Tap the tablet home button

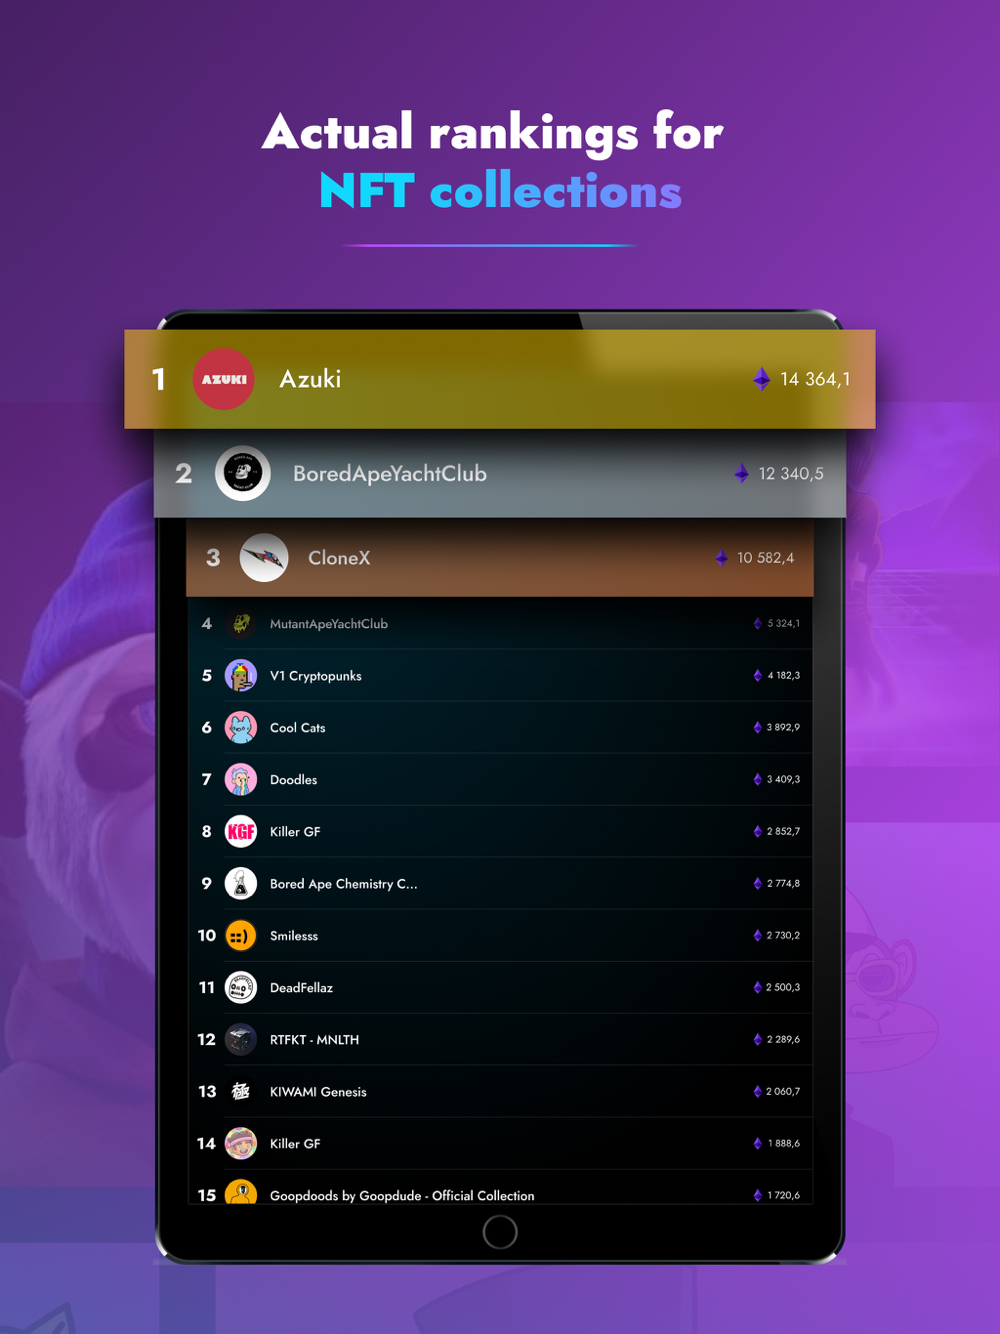(500, 1233)
